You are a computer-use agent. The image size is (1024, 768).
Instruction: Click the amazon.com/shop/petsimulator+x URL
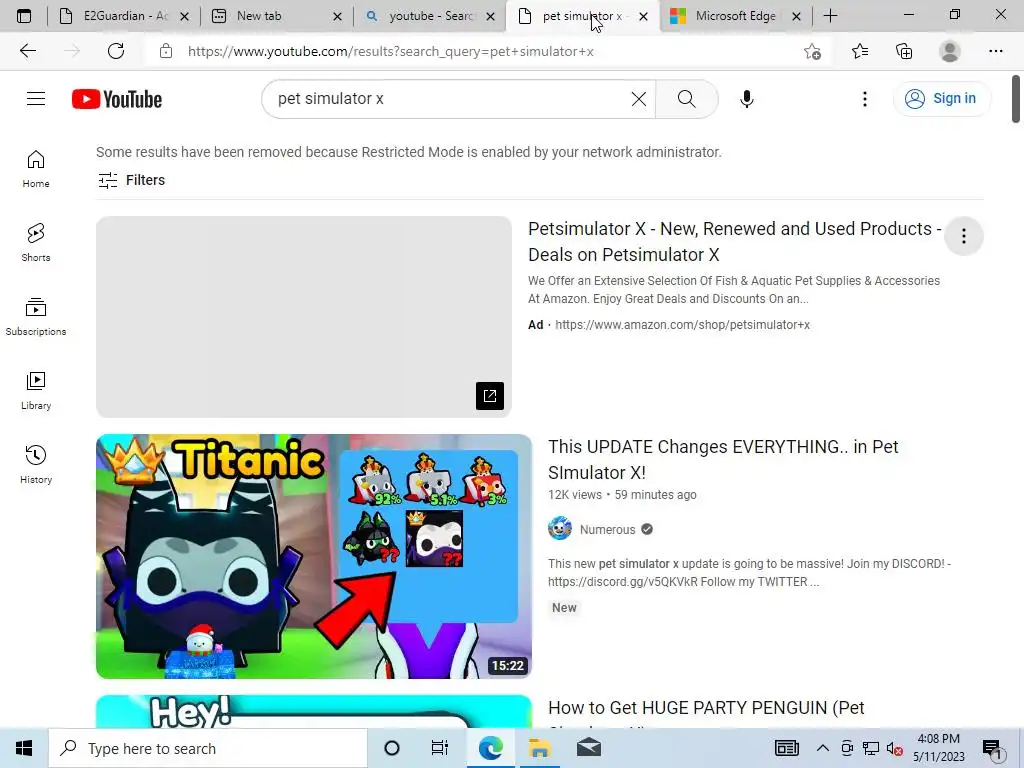point(682,325)
